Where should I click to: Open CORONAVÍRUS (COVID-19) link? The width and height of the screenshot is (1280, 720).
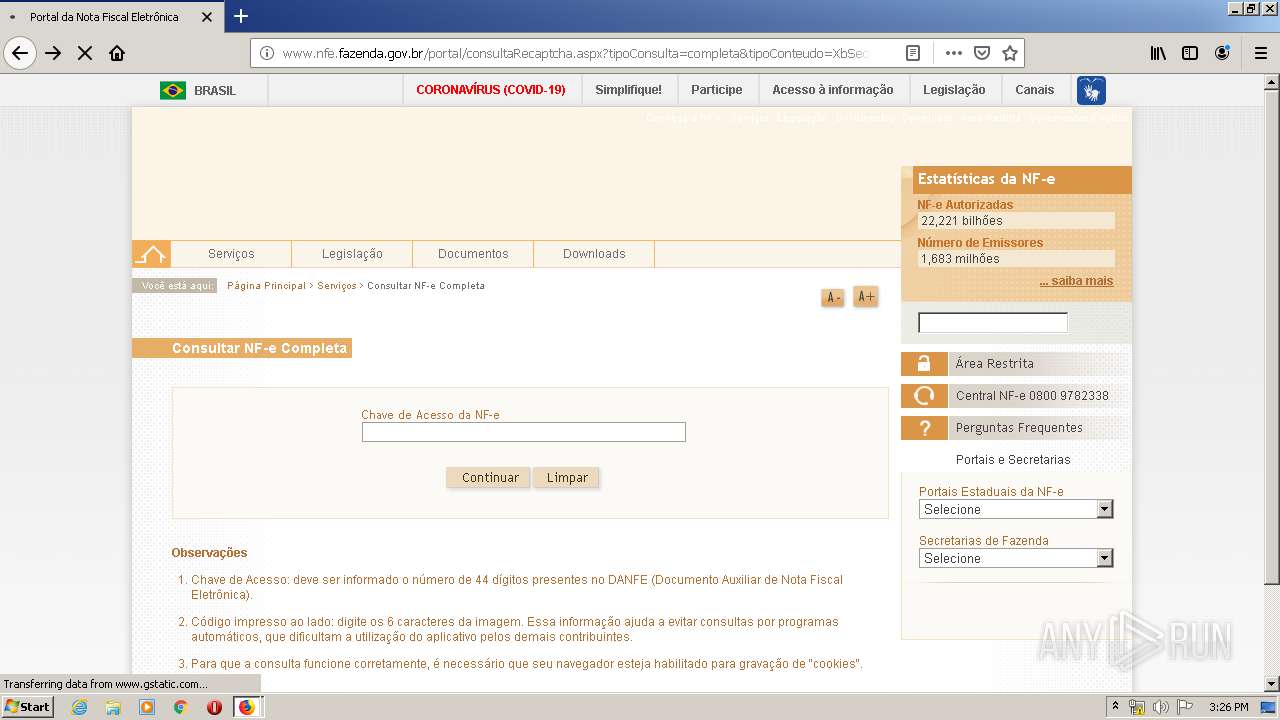491,90
